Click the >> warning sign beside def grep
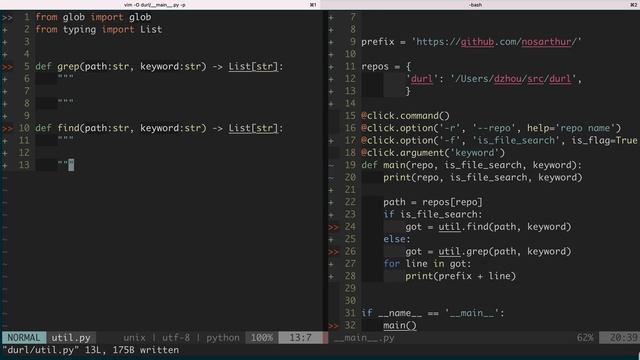Image resolution: width=640 pixels, height=360 pixels. click(7, 67)
